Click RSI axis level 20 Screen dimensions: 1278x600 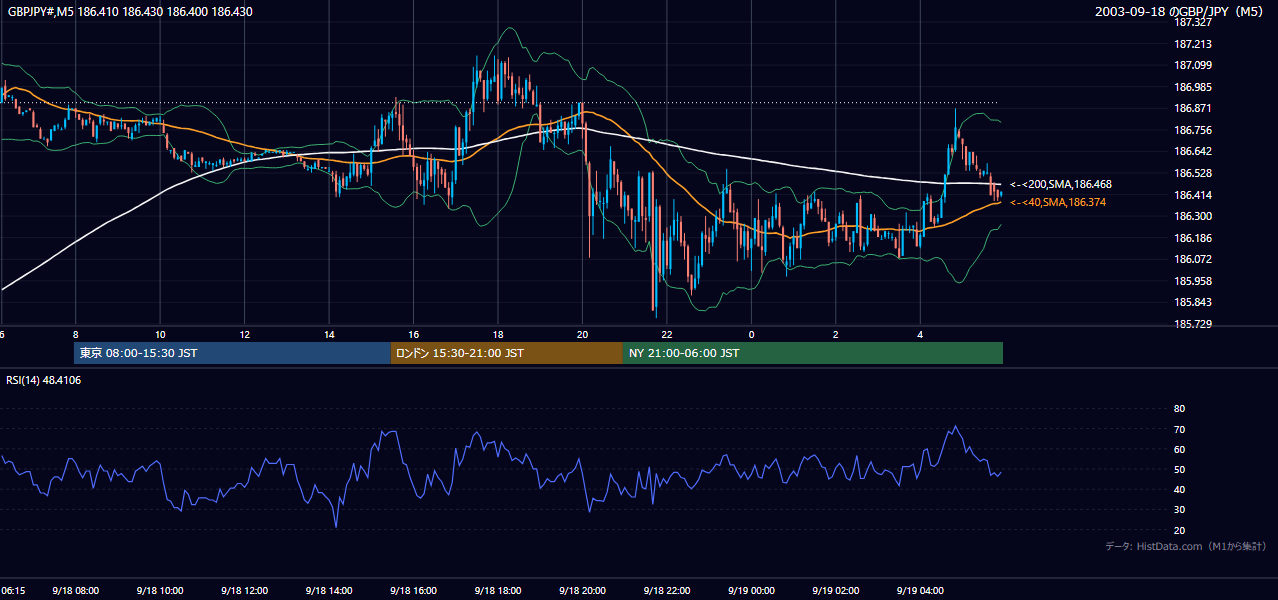1179,530
